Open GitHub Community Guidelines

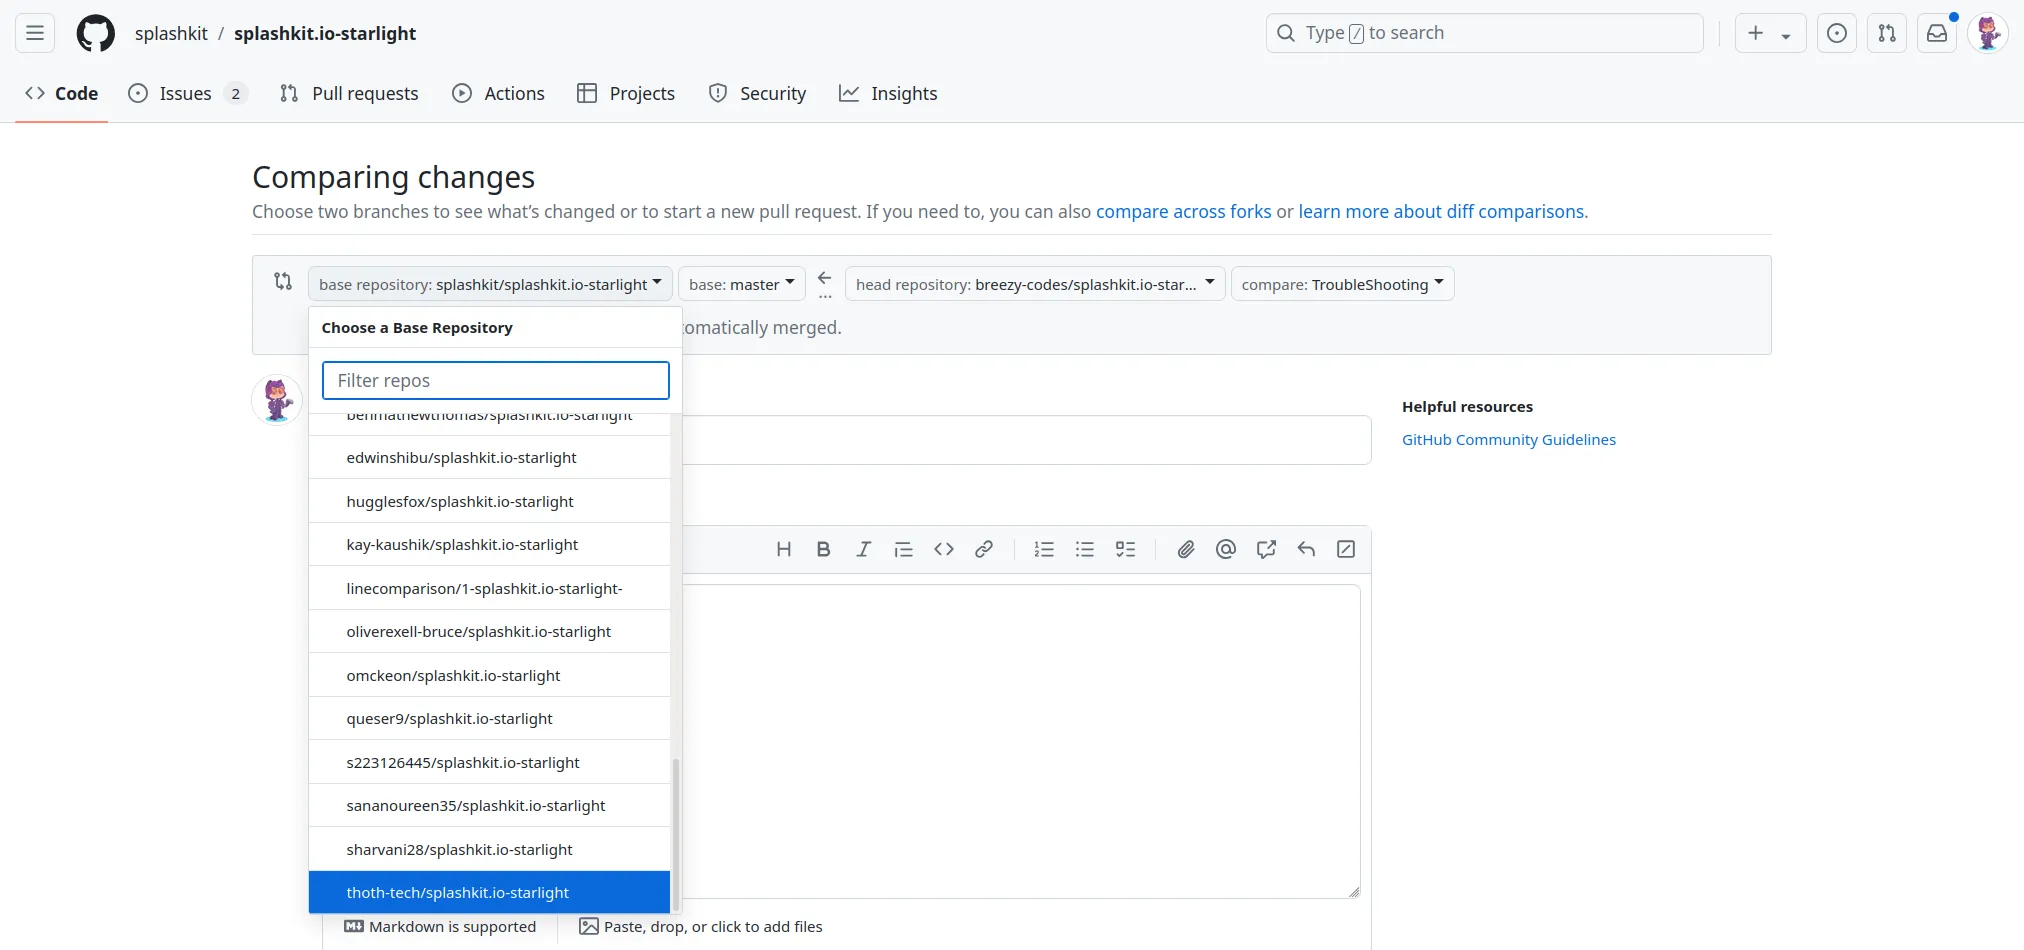(1508, 439)
